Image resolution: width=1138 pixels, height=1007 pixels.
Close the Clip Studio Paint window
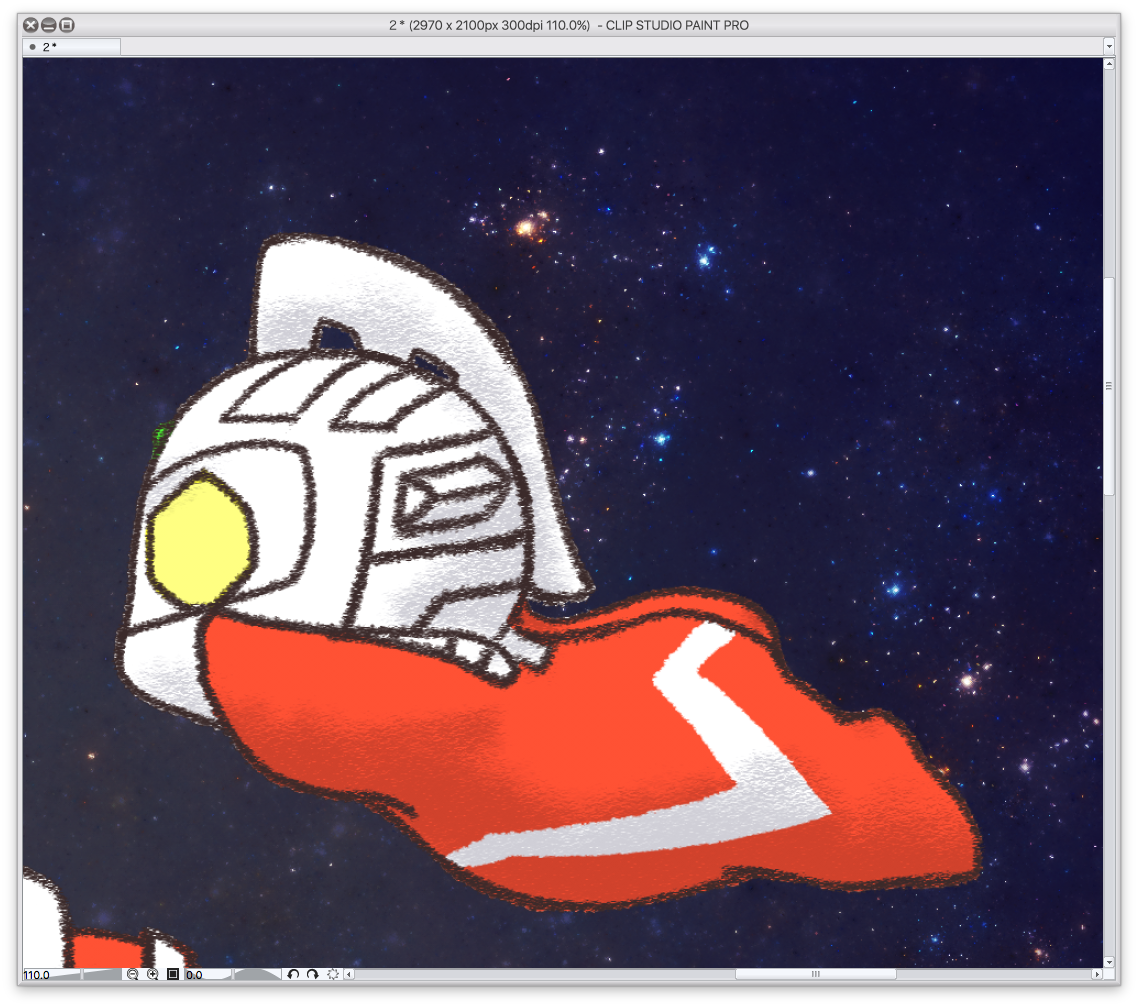coord(30,25)
